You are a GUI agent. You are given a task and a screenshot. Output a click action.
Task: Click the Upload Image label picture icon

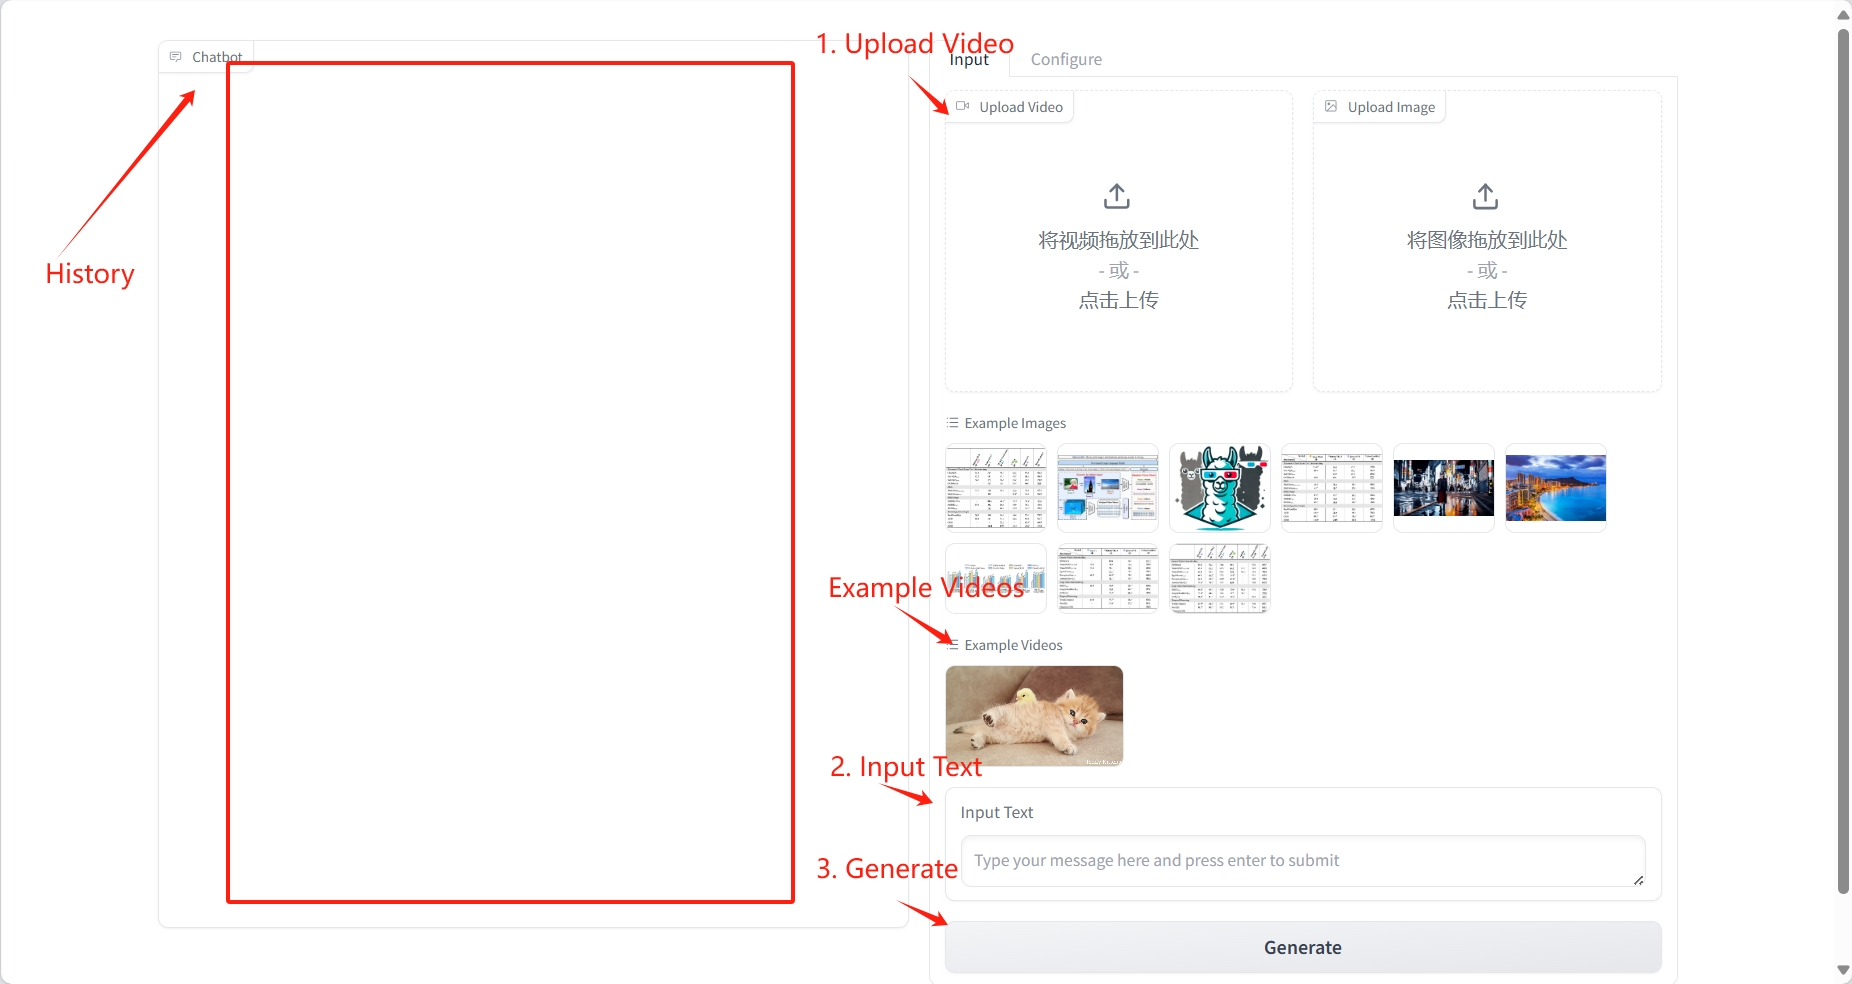point(1331,106)
